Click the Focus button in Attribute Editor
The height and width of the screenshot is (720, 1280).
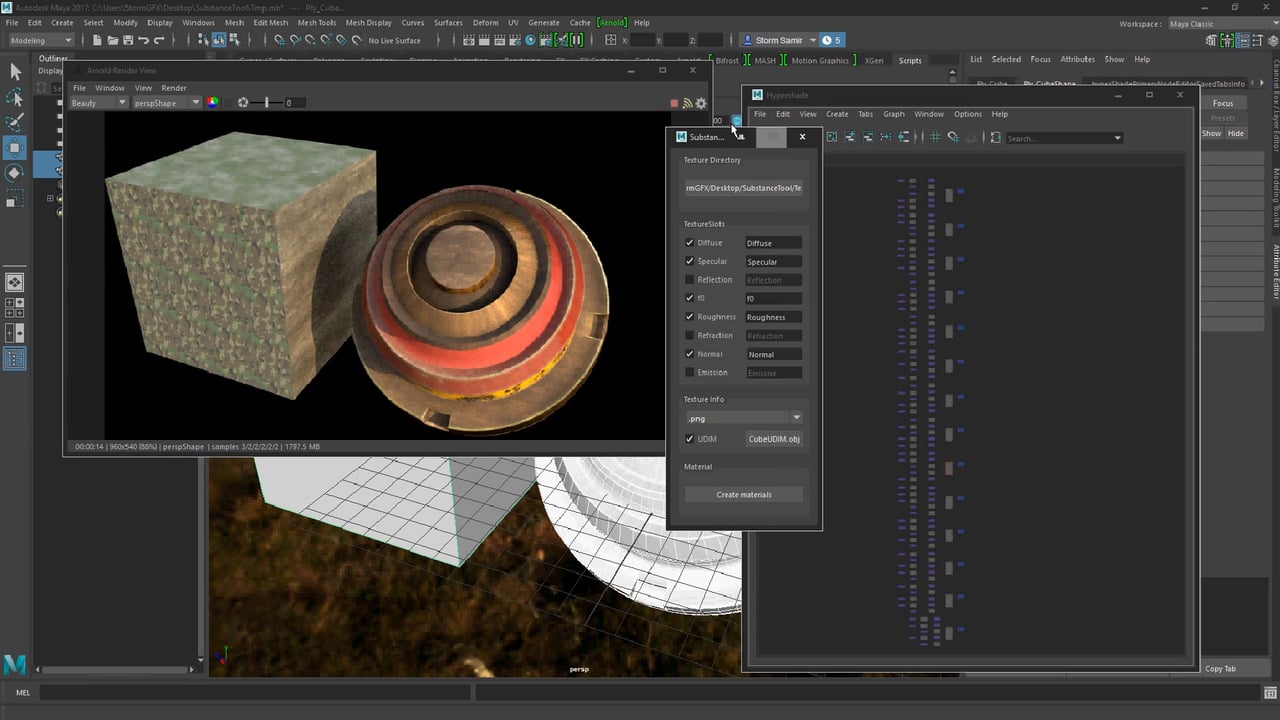tap(1223, 103)
